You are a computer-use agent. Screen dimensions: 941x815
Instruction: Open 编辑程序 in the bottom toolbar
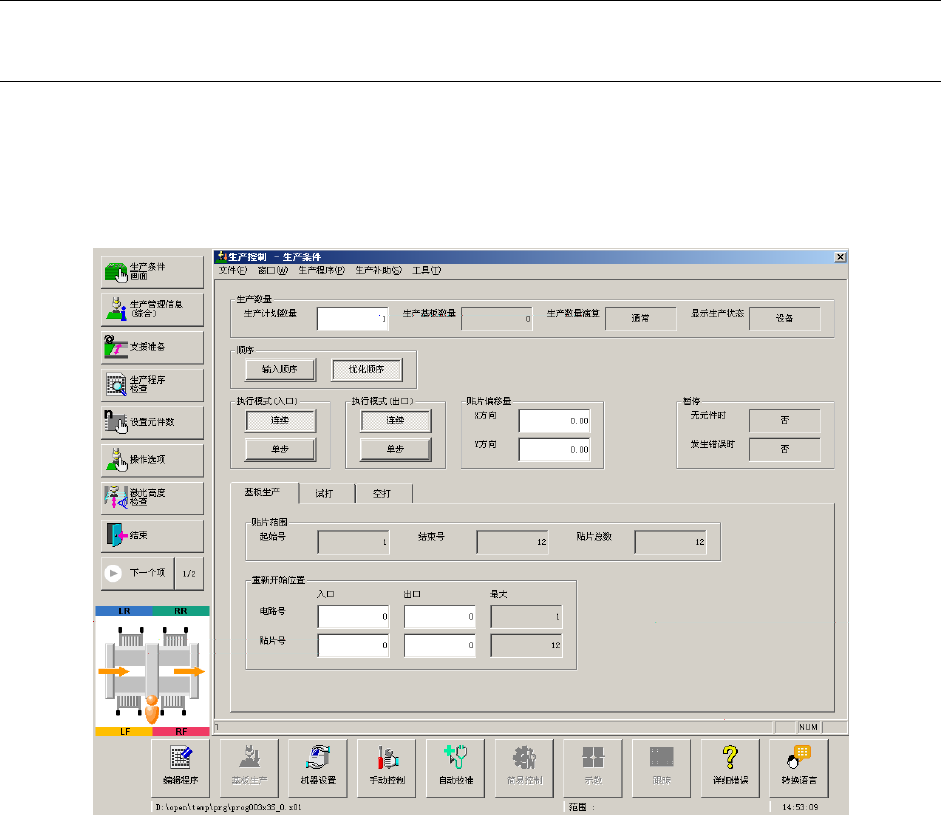pos(181,768)
